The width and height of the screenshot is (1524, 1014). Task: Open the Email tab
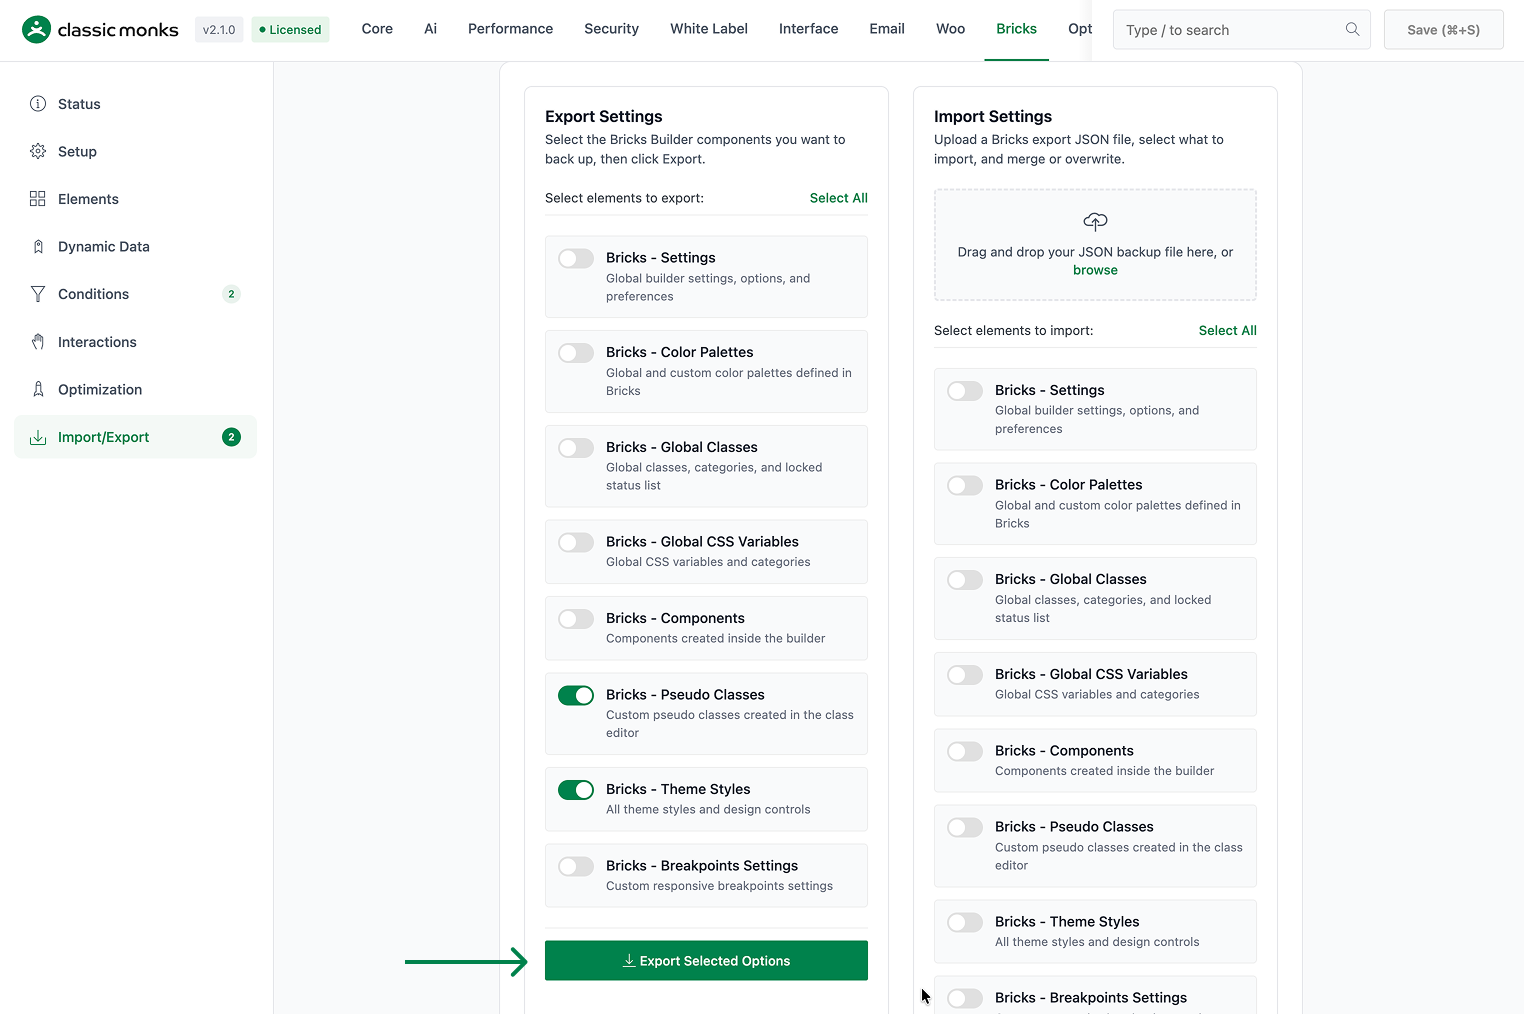(x=887, y=29)
